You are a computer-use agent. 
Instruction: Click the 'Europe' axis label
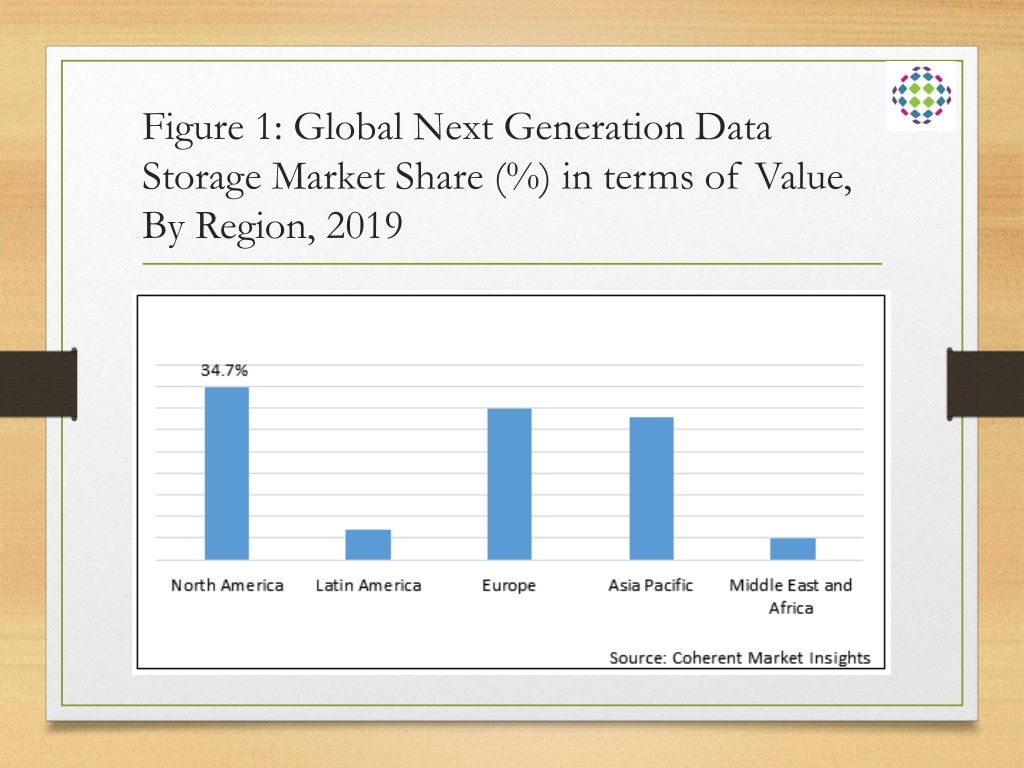(x=509, y=586)
